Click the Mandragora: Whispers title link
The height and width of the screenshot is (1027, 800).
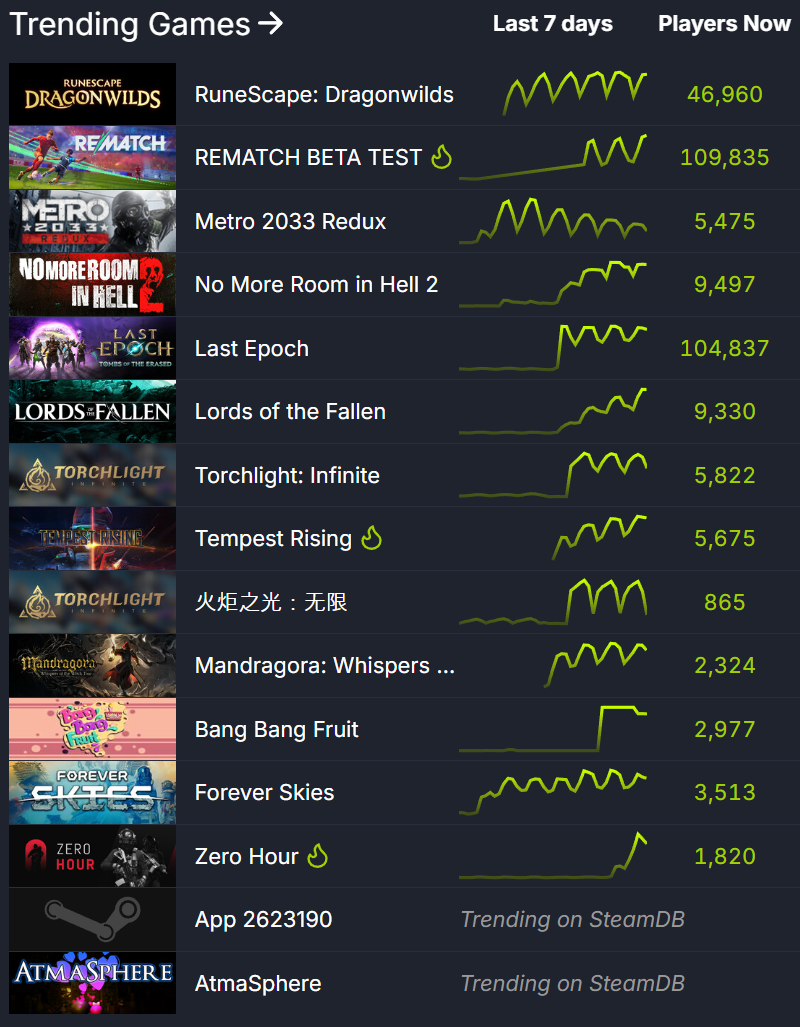pyautogui.click(x=324, y=665)
